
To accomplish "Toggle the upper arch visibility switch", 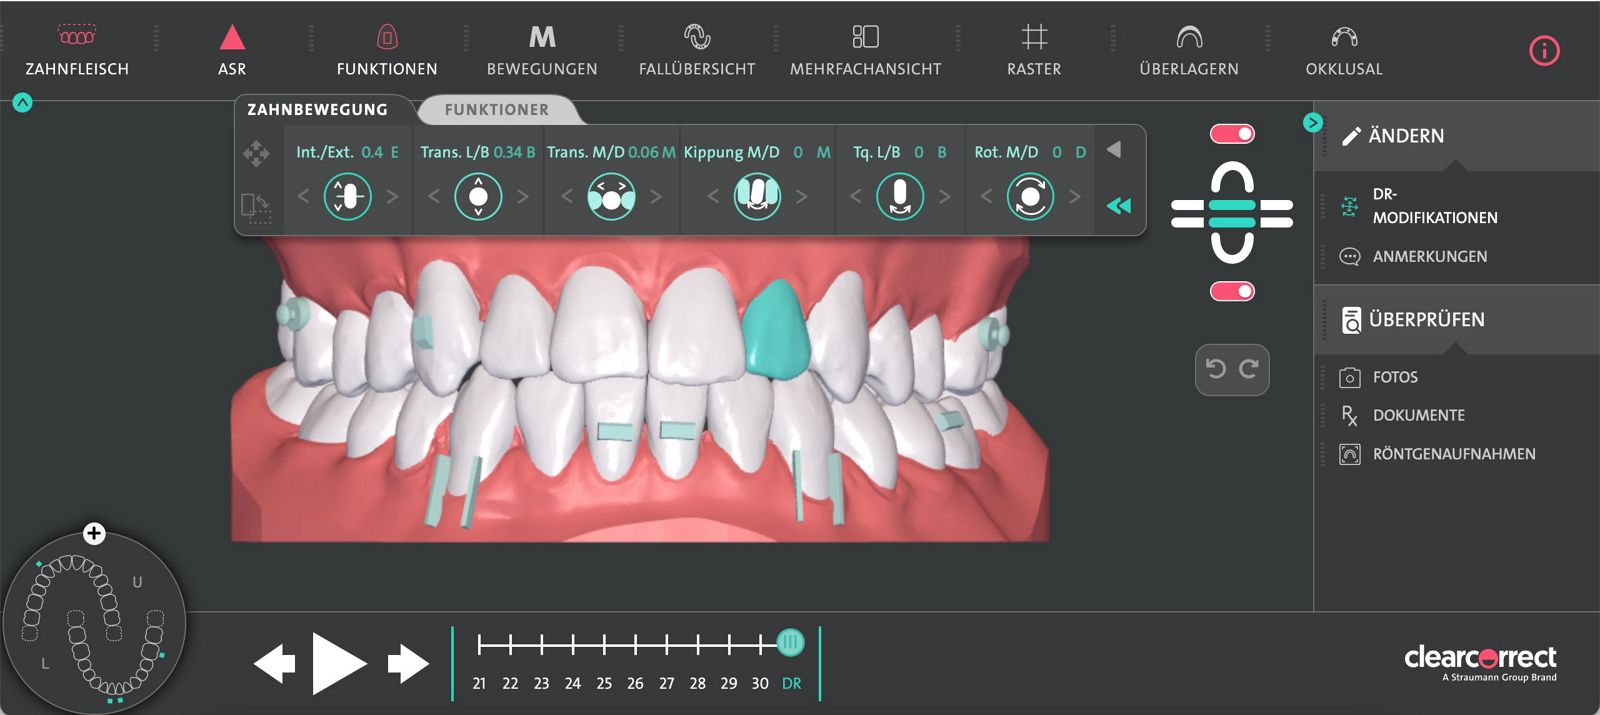I will tap(1232, 134).
